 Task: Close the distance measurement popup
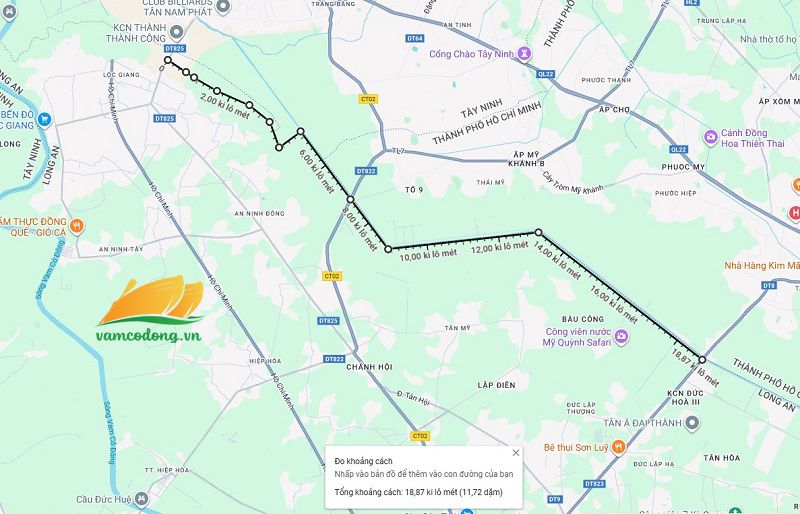pyautogui.click(x=515, y=453)
